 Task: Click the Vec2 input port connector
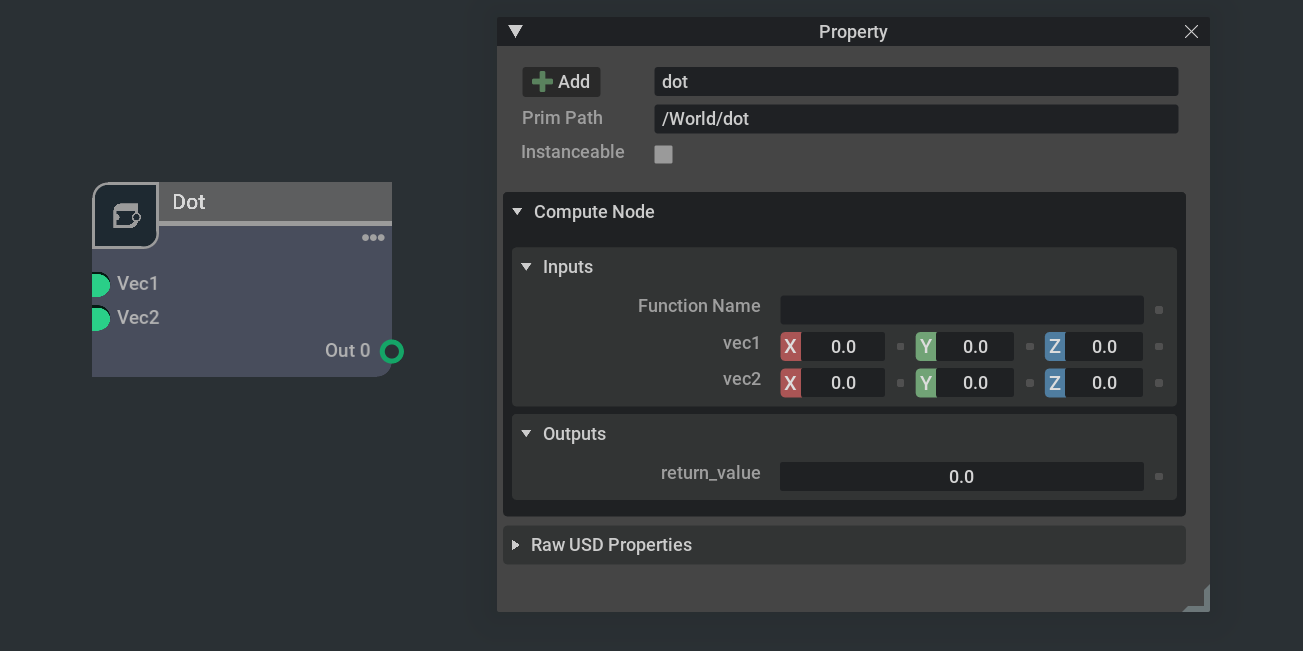pyautogui.click(x=99, y=319)
